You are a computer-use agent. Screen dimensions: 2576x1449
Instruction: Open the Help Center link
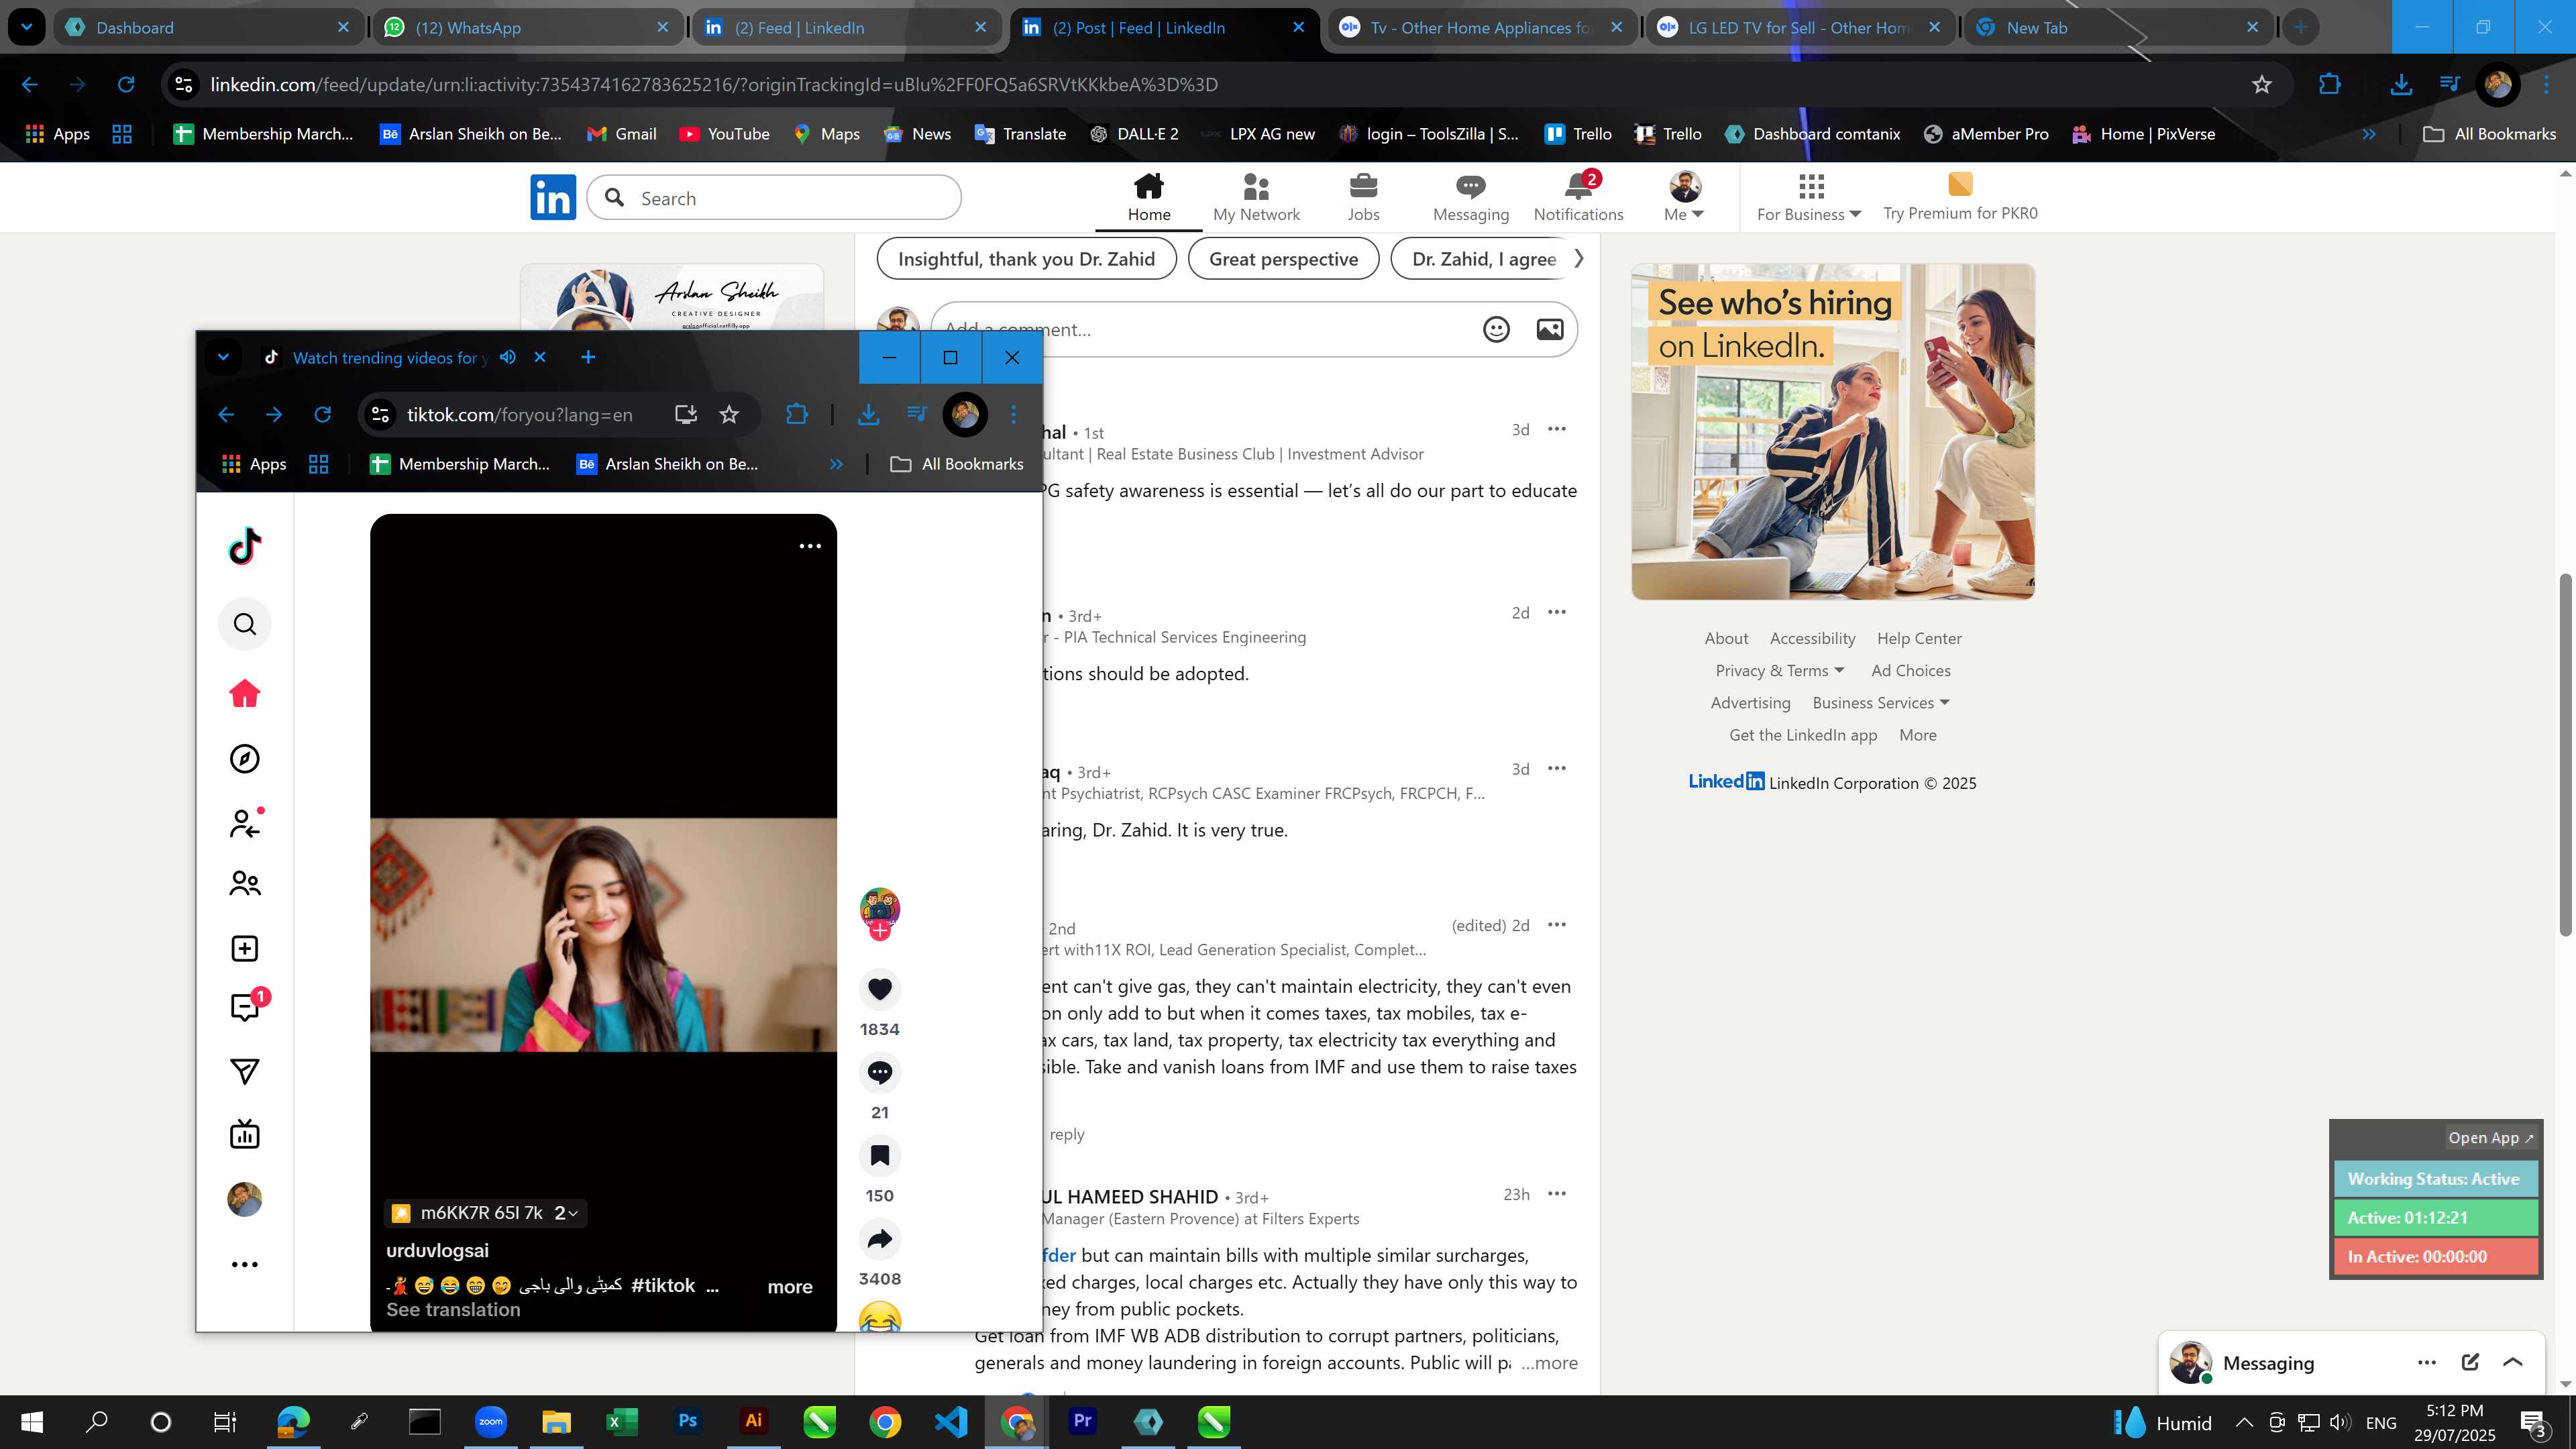pos(1919,639)
